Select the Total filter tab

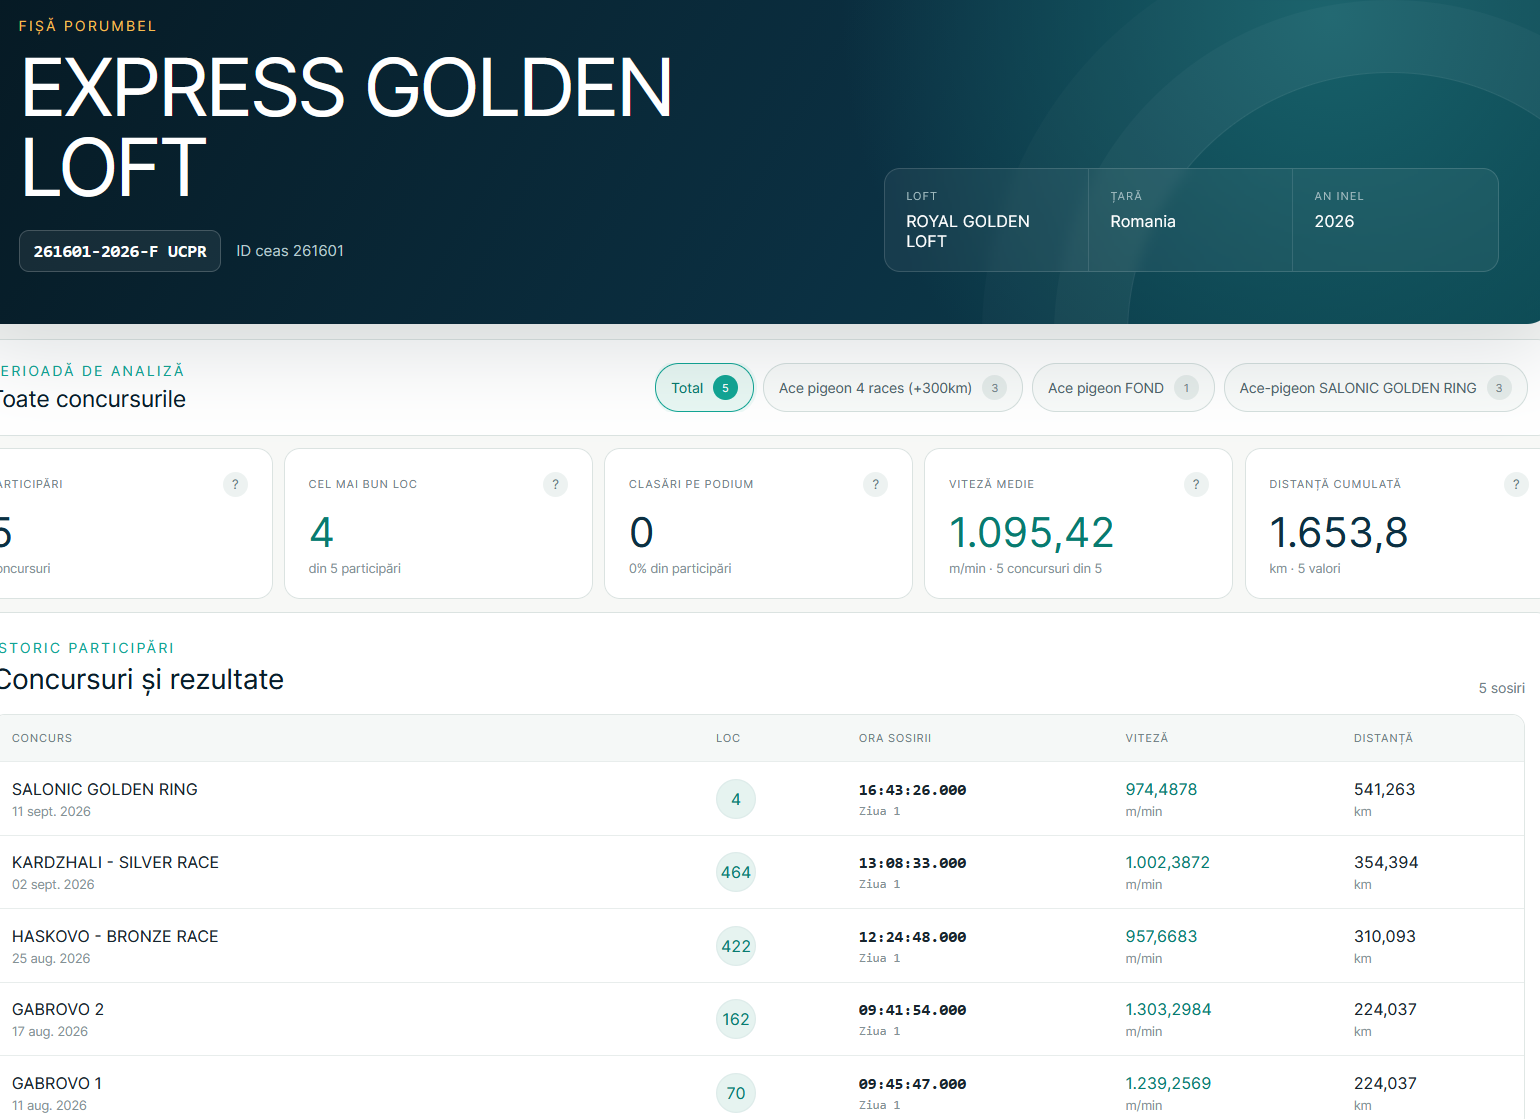[704, 388]
